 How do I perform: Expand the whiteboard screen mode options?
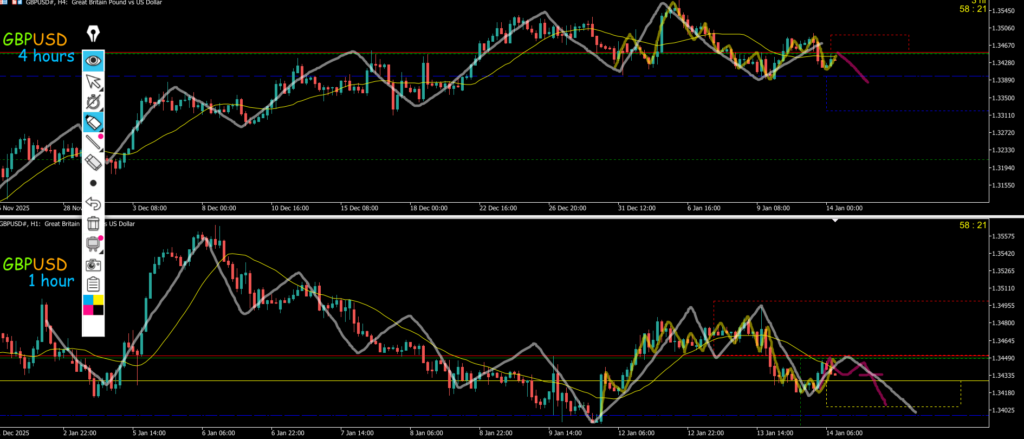pyautogui.click(x=94, y=243)
